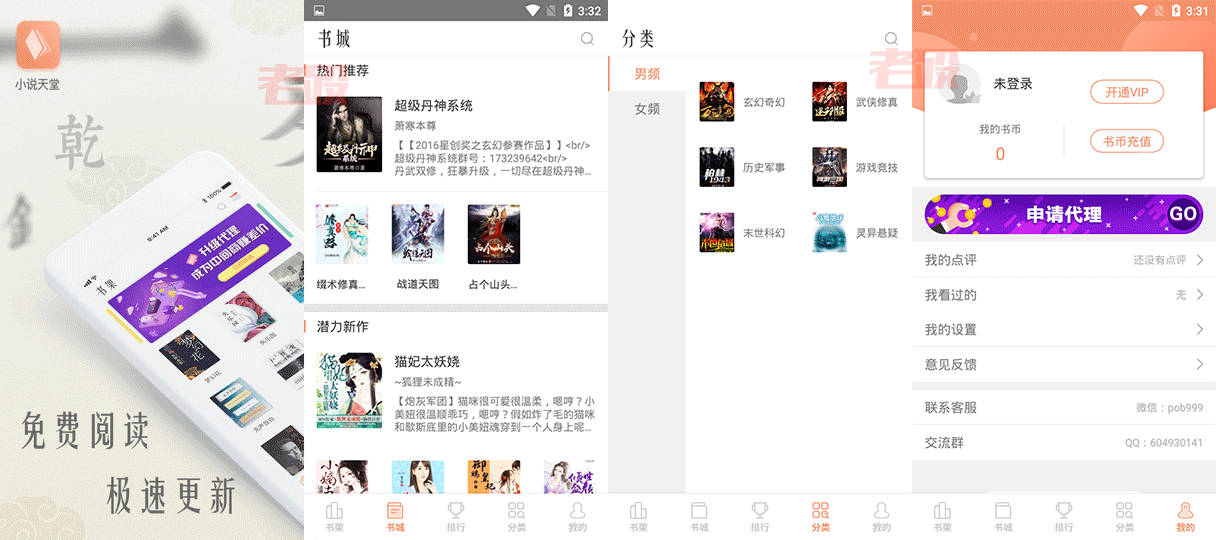Viewport: 1216px width, 540px height.
Task: Select 分类 grid icon in 分类 screen bottom bar
Action: coord(820,510)
